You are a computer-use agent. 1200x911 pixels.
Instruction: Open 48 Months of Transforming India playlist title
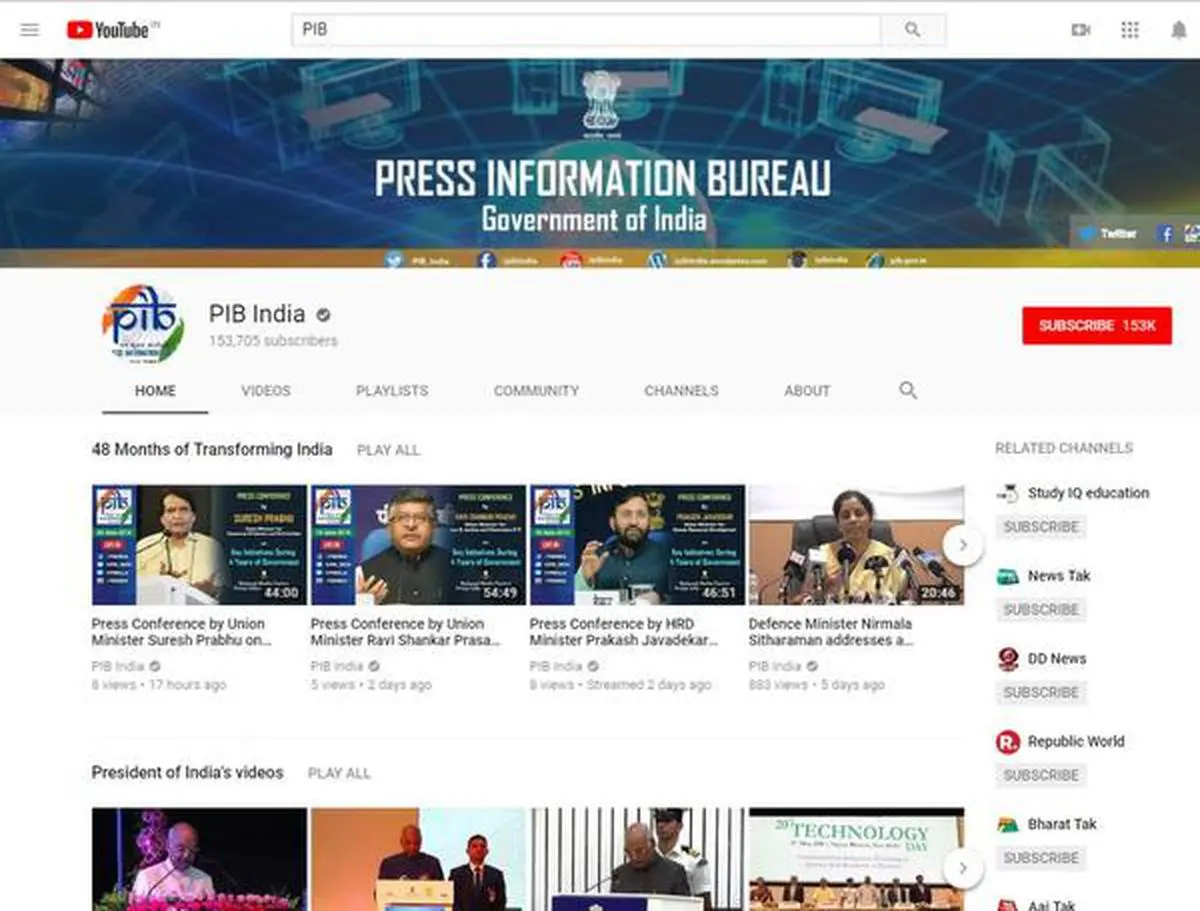point(212,450)
